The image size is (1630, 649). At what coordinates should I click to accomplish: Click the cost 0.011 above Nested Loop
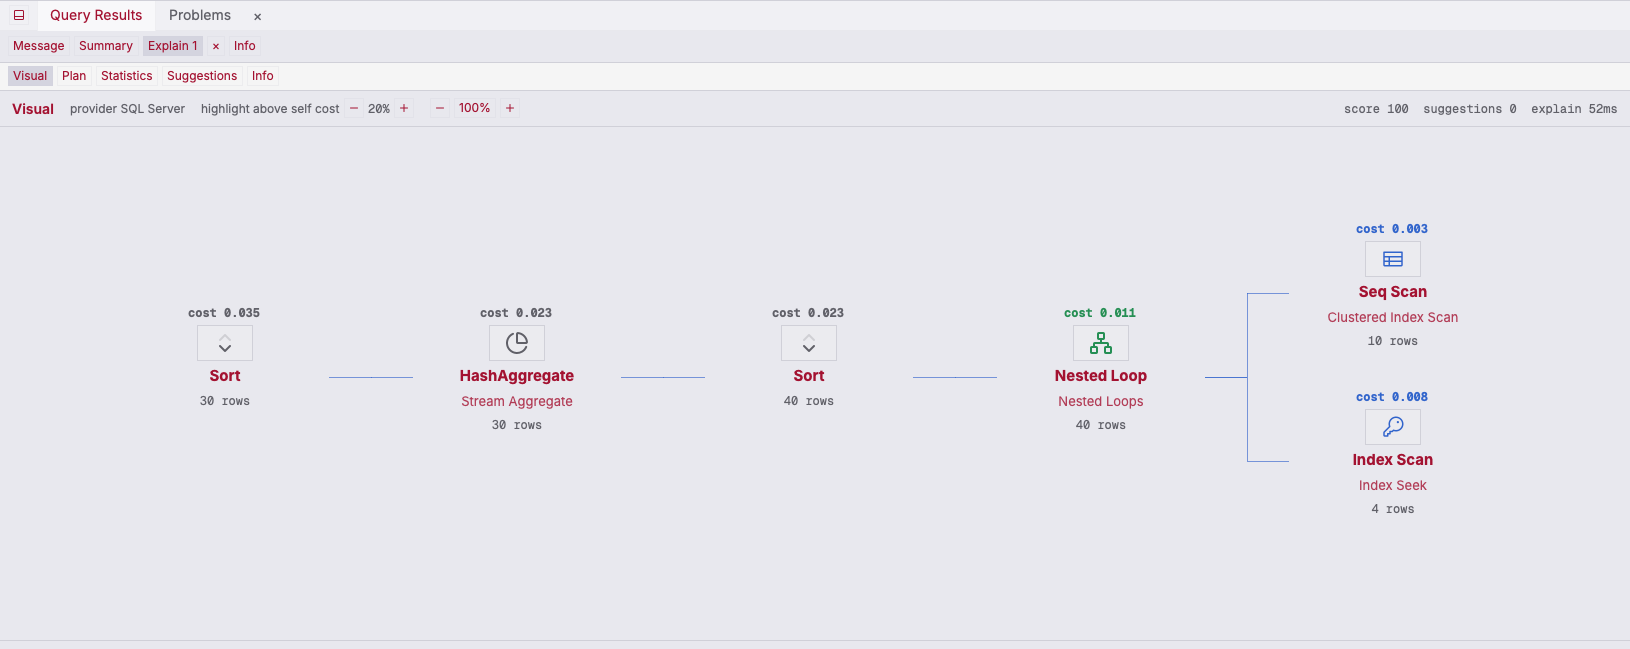tap(1100, 313)
